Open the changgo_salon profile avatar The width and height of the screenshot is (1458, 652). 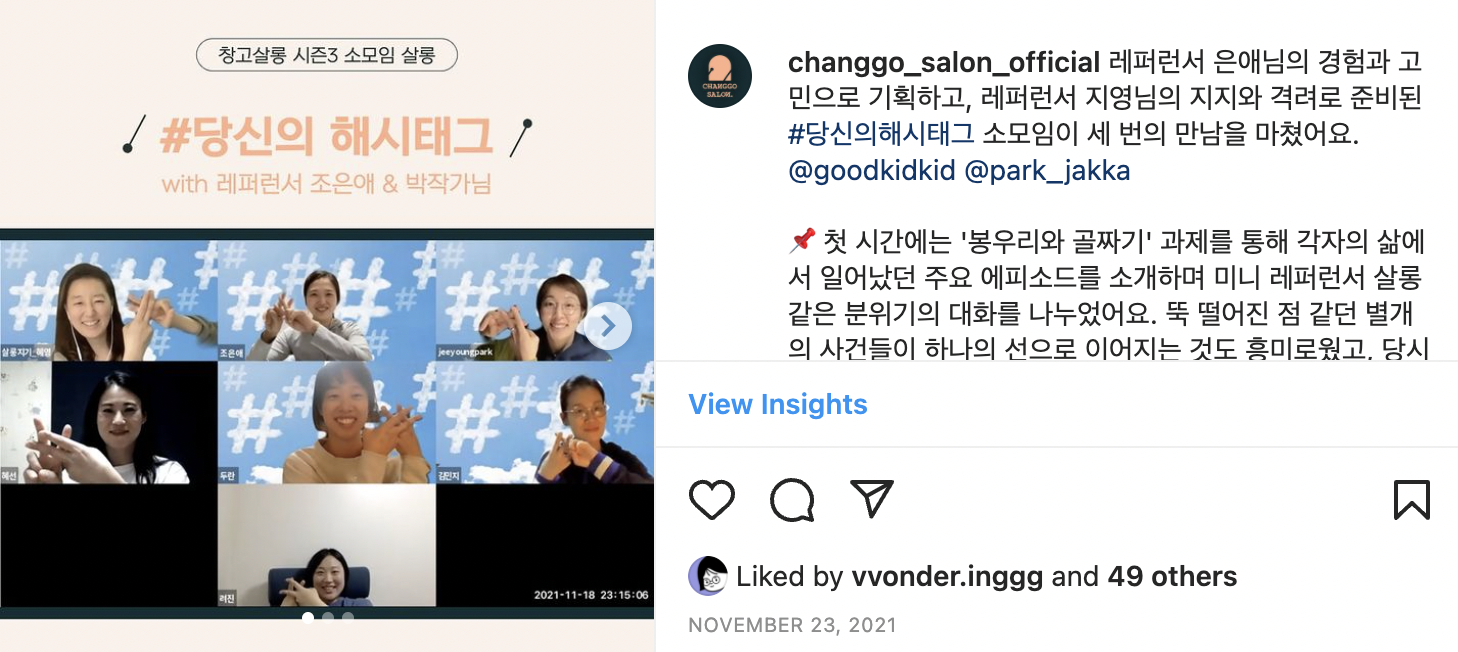pyautogui.click(x=720, y=76)
